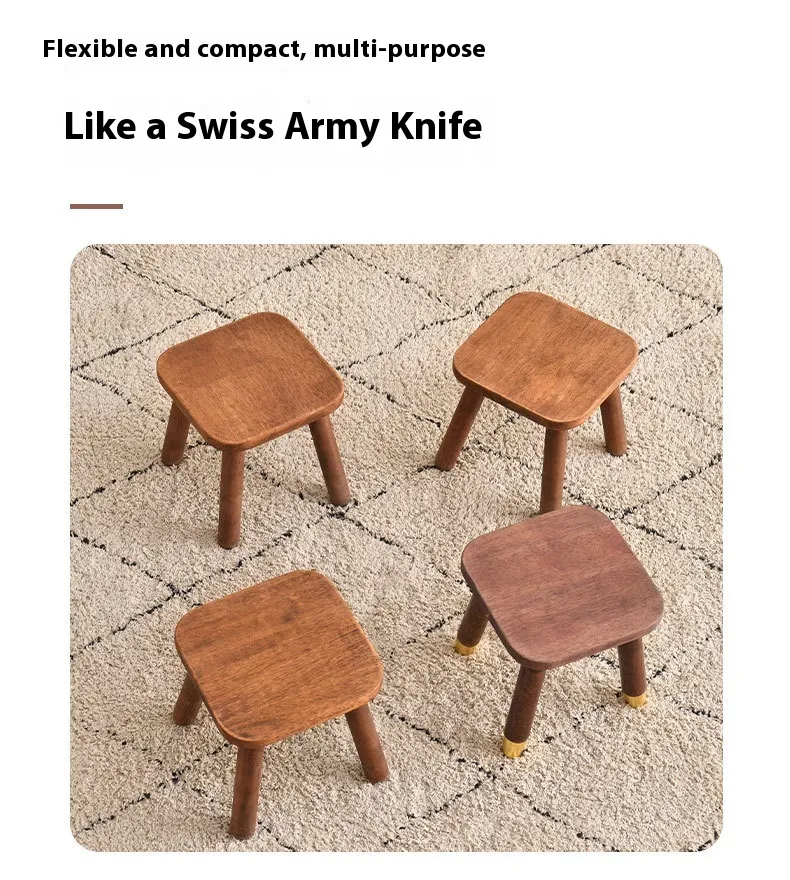The height and width of the screenshot is (880, 790).
Task: Click the word "Knife" in the title
Action: click(436, 126)
